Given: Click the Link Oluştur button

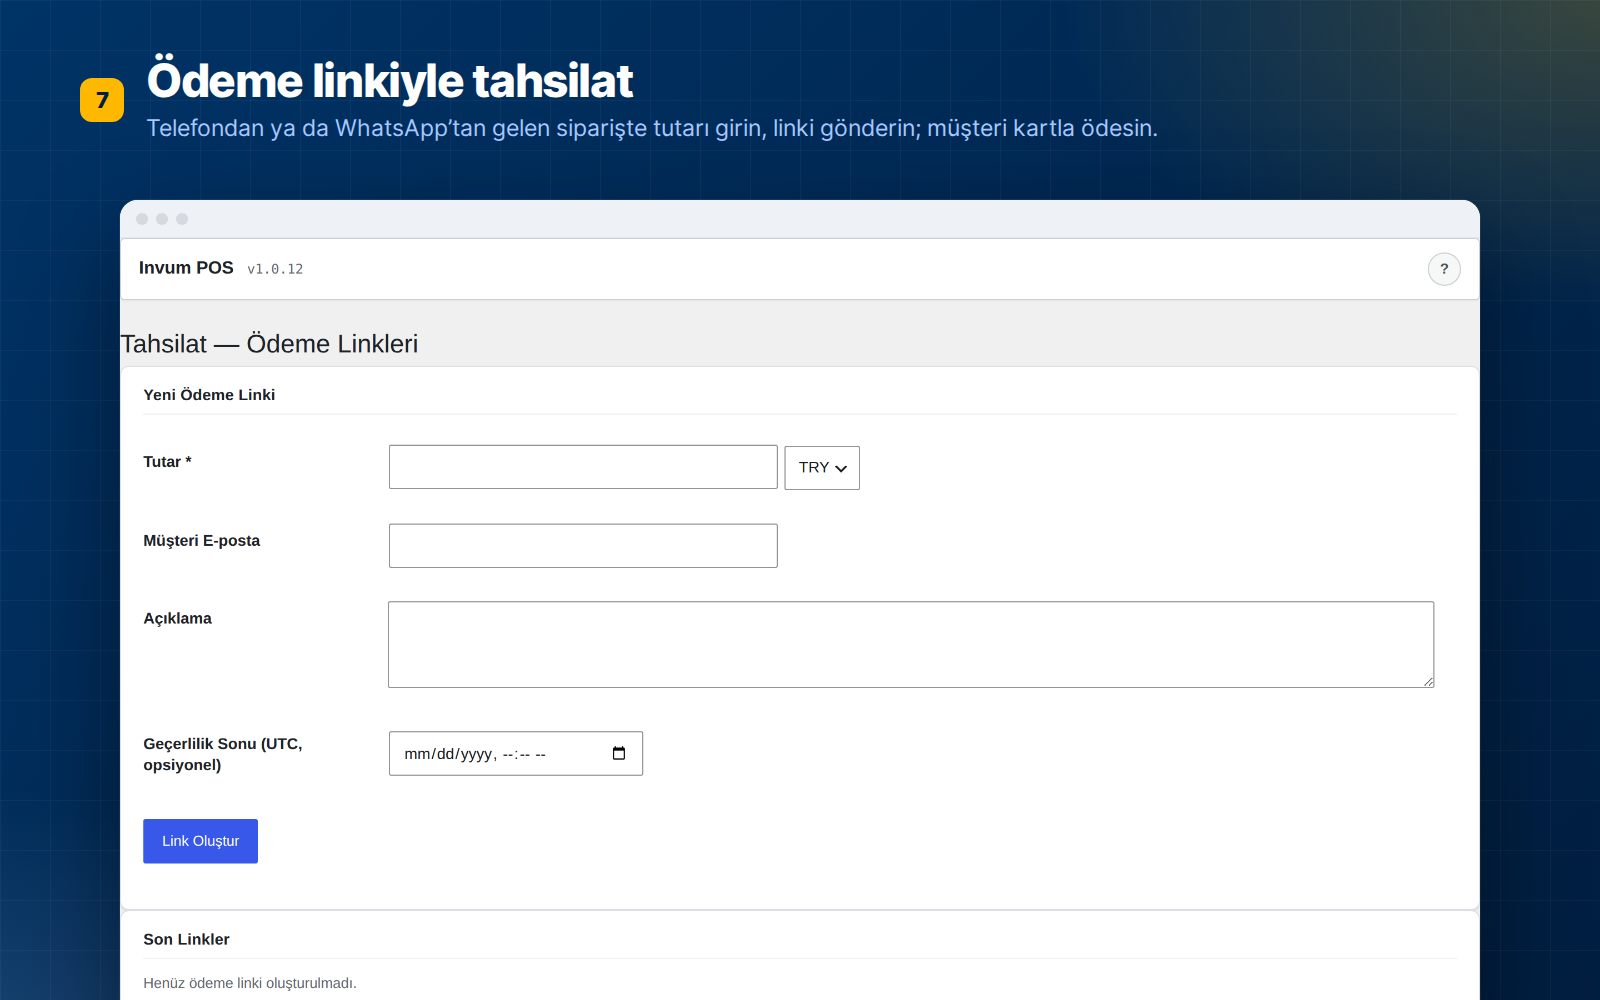Looking at the screenshot, I should (200, 841).
